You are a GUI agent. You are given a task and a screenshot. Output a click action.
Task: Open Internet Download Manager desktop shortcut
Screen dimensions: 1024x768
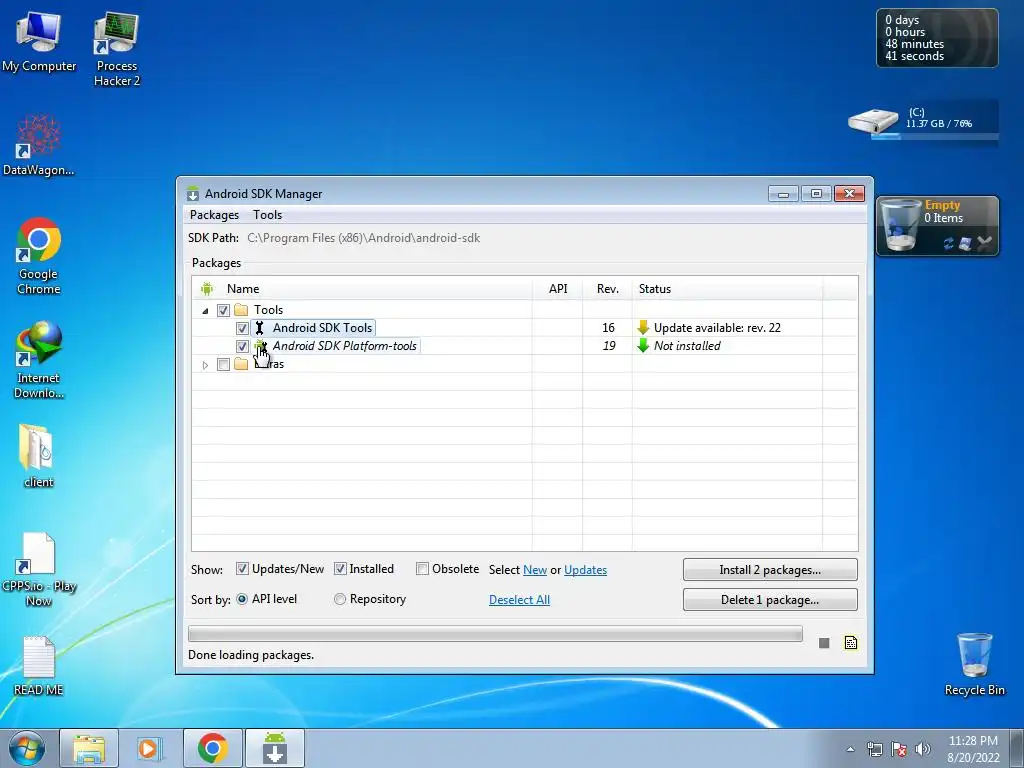[x=39, y=360]
